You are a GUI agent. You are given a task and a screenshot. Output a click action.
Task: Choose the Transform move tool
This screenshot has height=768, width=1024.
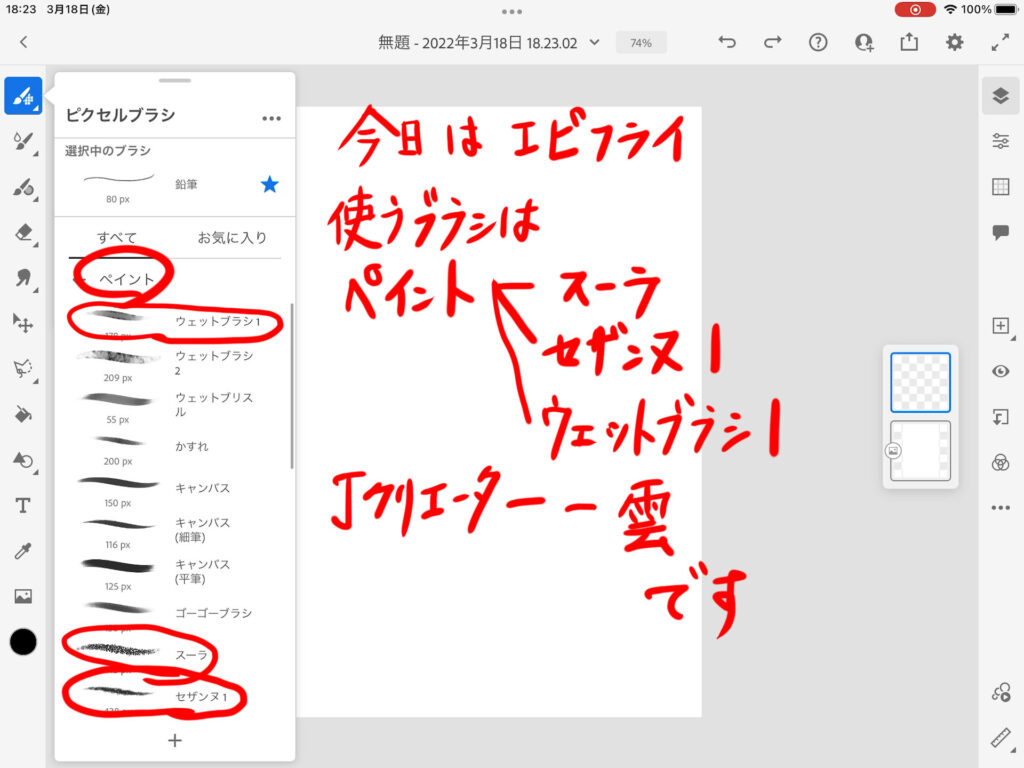click(x=22, y=322)
